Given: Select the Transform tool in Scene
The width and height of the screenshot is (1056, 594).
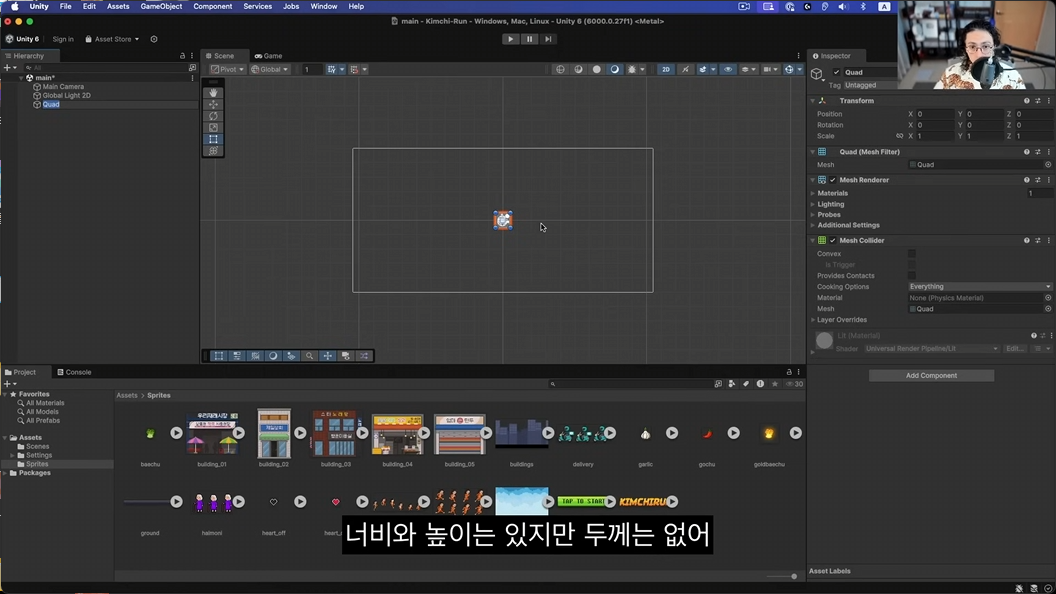Looking at the screenshot, I should click(213, 151).
